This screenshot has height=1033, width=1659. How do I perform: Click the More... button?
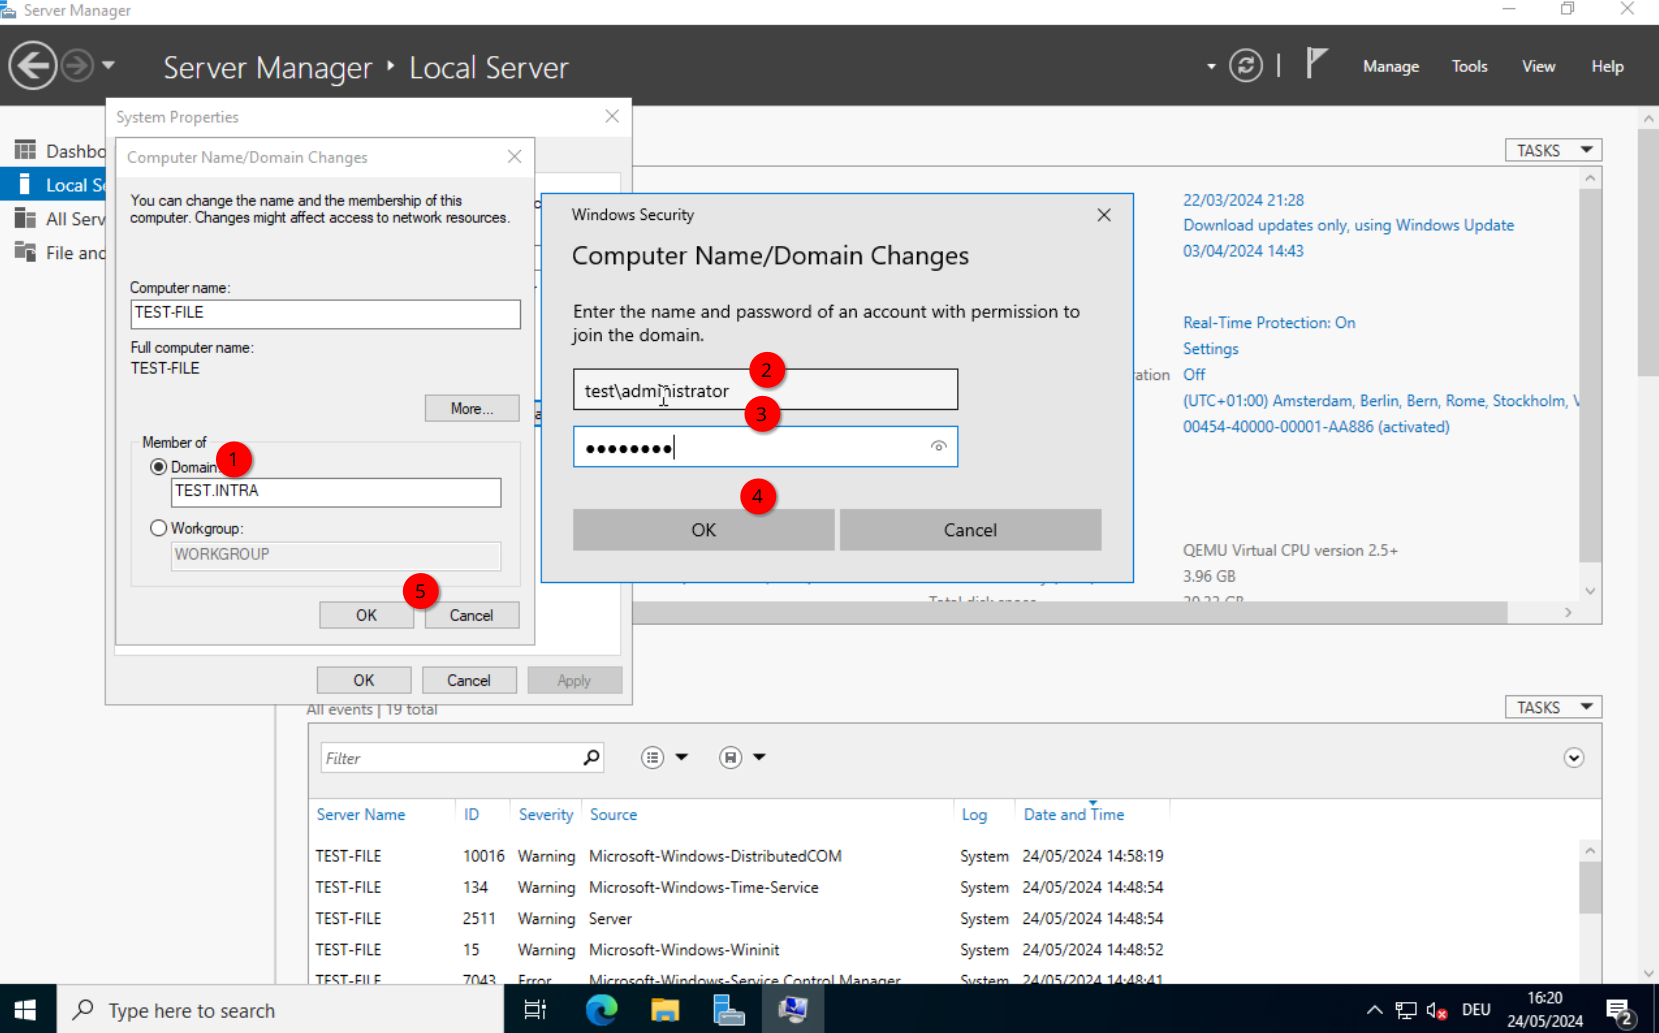tap(472, 408)
